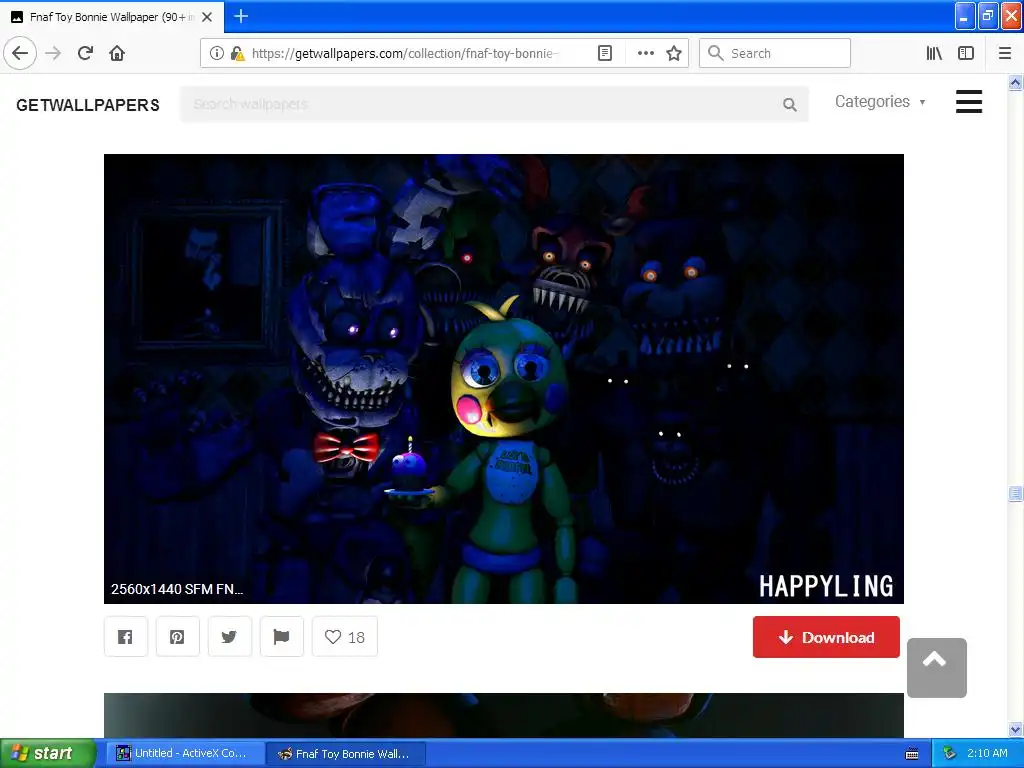Toggle reader view icon in the address bar
This screenshot has width=1024, height=768.
pos(605,53)
